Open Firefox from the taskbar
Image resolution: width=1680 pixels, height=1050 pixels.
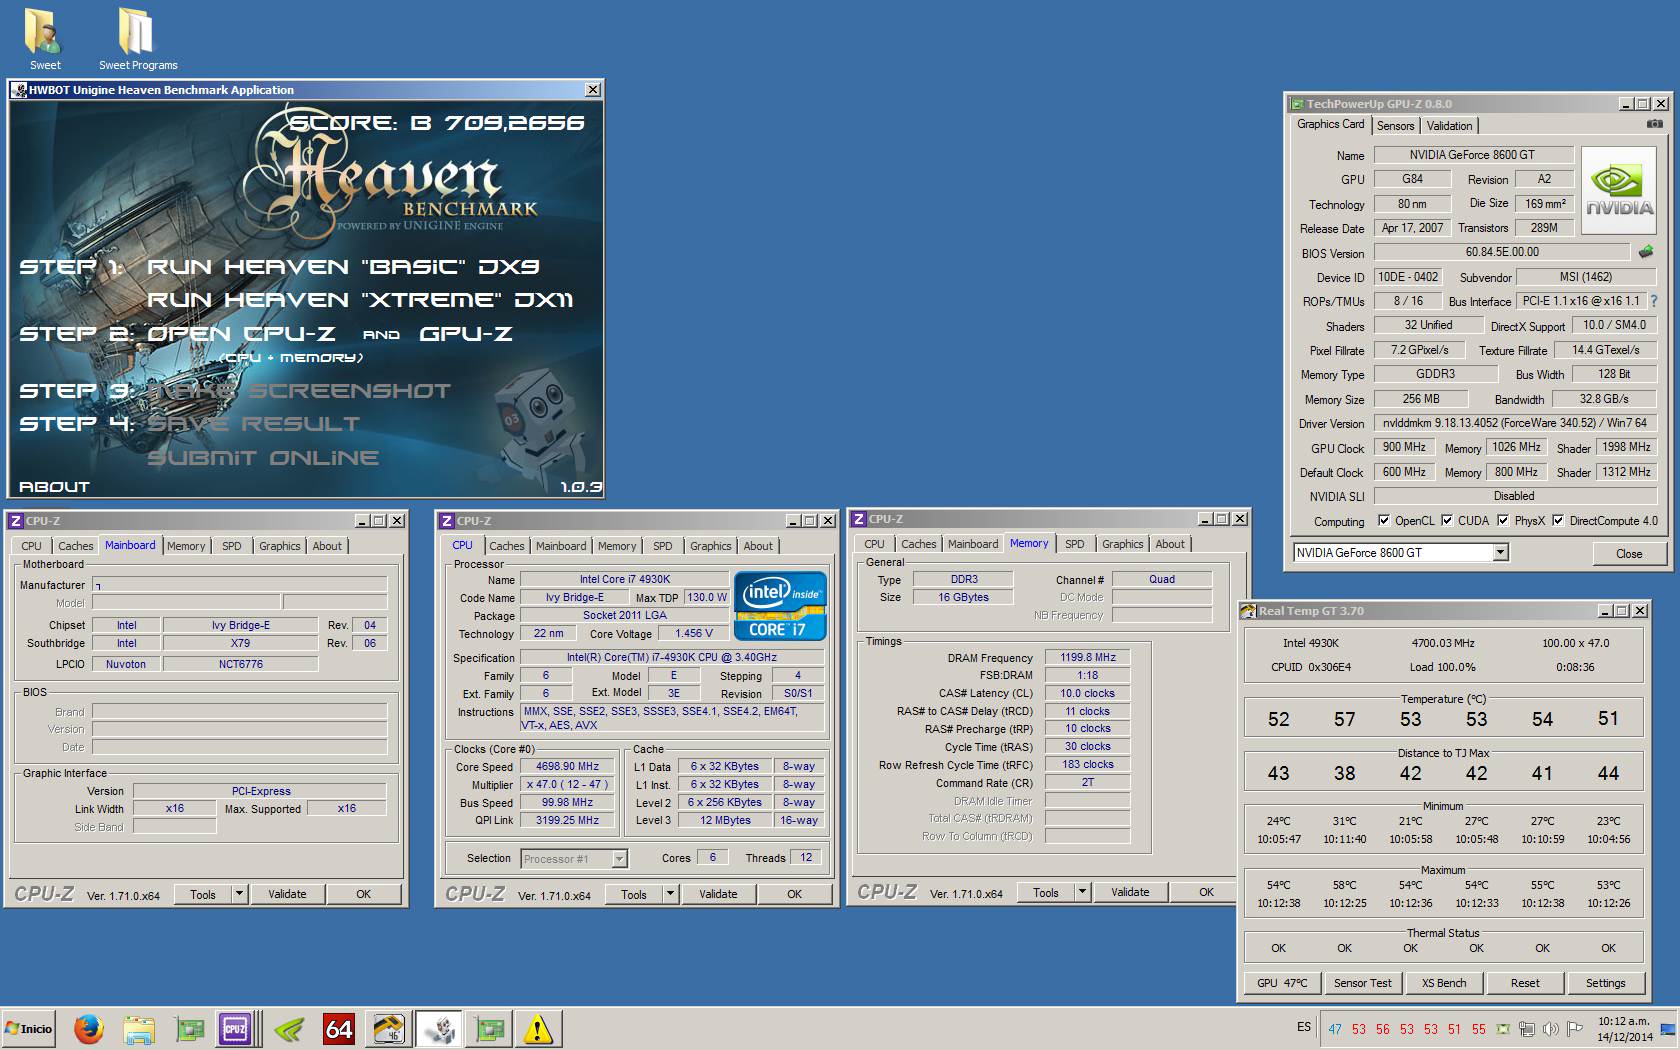(x=89, y=1028)
